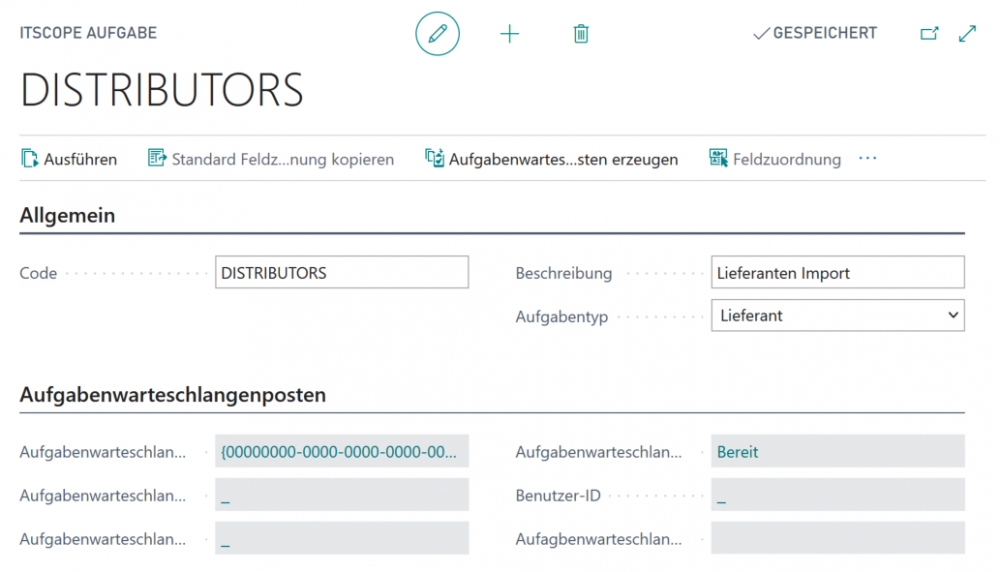The height and width of the screenshot is (572, 1000).
Task: Click the expand to full screen arrows
Action: [967, 34]
